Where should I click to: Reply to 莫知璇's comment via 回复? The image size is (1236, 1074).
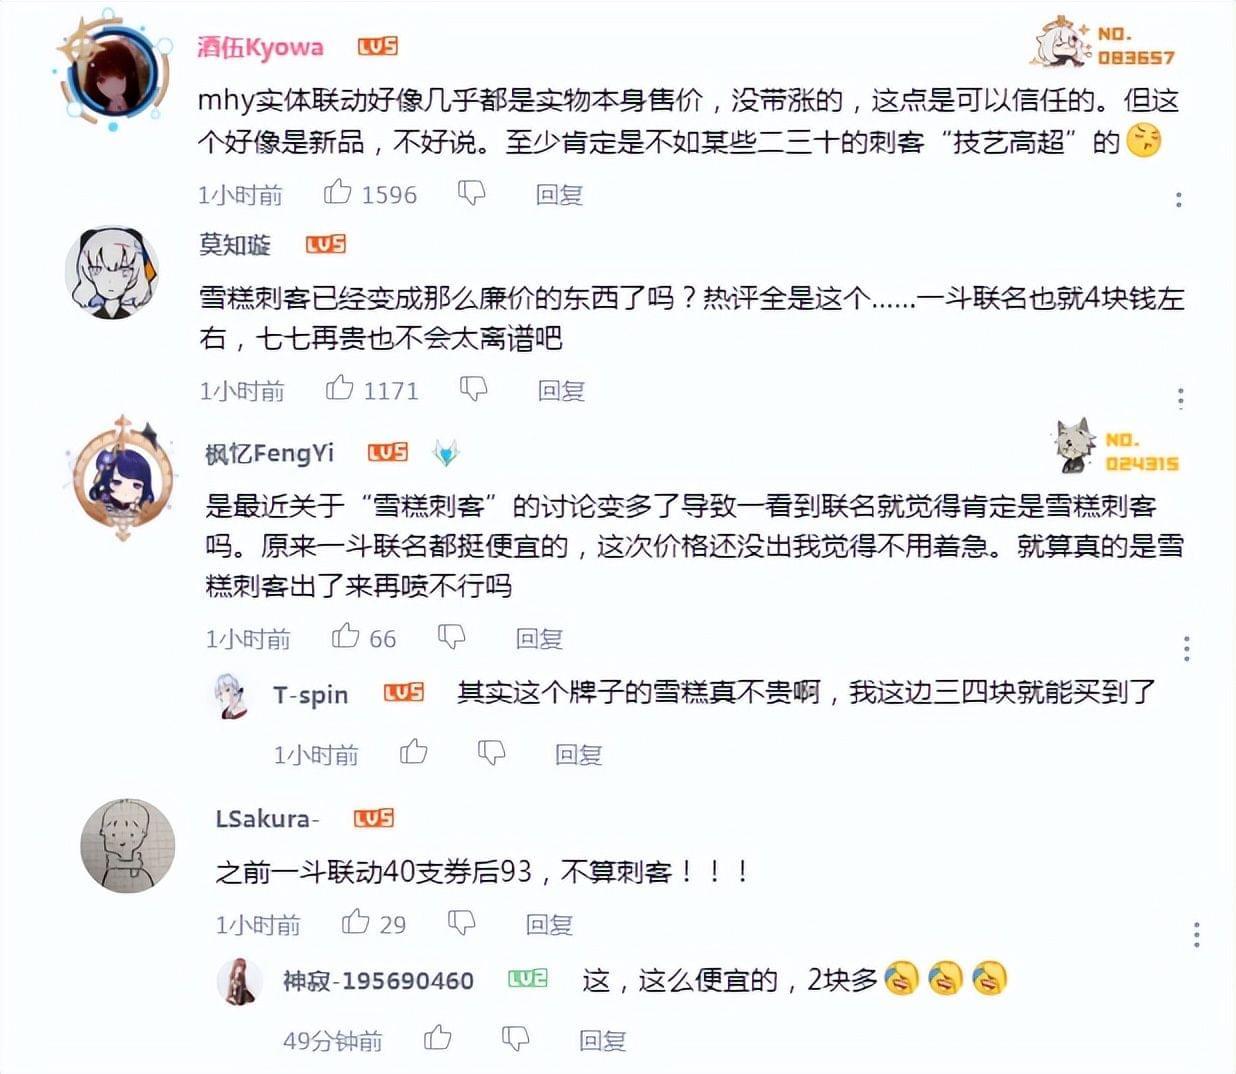[x=561, y=391]
